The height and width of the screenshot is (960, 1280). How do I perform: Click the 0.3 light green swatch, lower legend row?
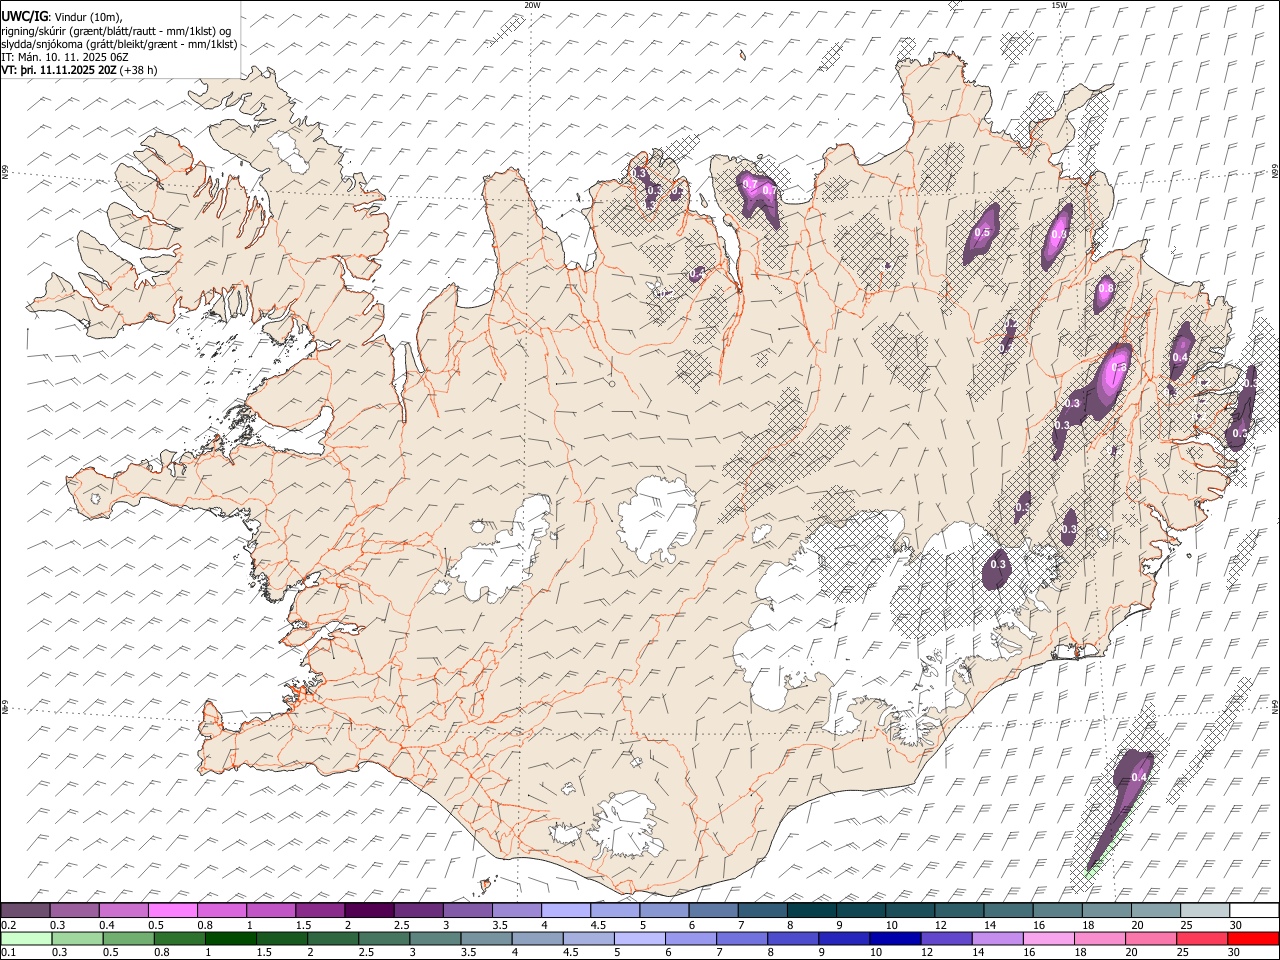tap(77, 938)
